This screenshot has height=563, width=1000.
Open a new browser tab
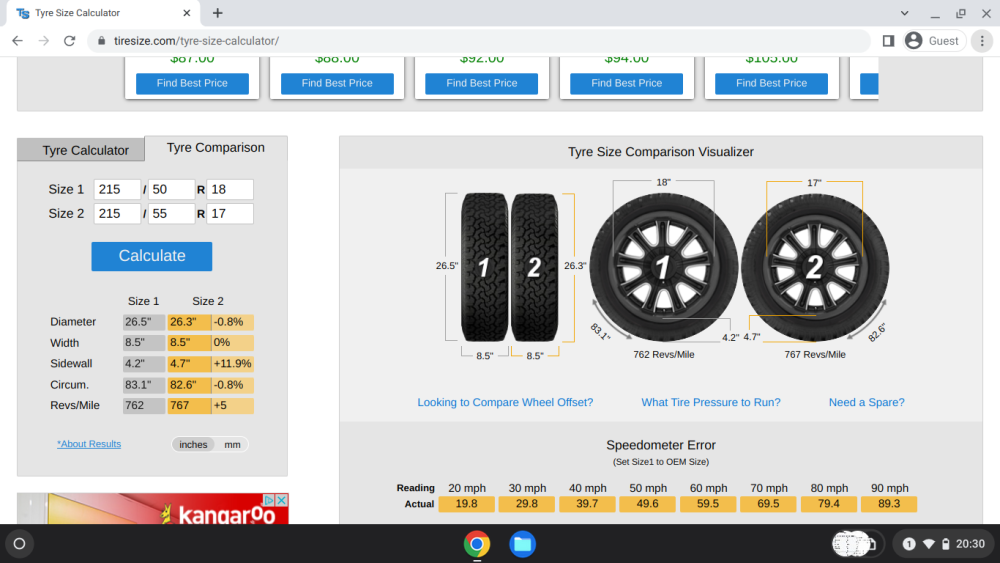point(217,13)
